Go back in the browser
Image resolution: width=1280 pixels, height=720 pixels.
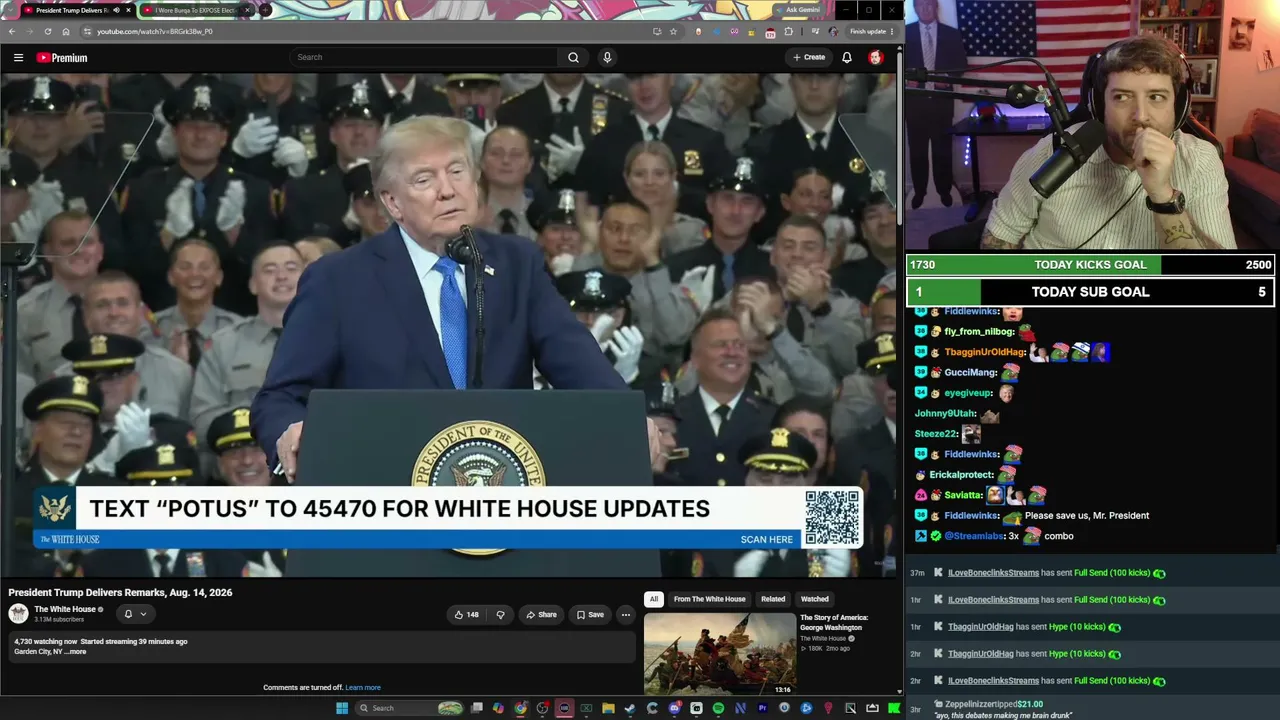tap(12, 31)
